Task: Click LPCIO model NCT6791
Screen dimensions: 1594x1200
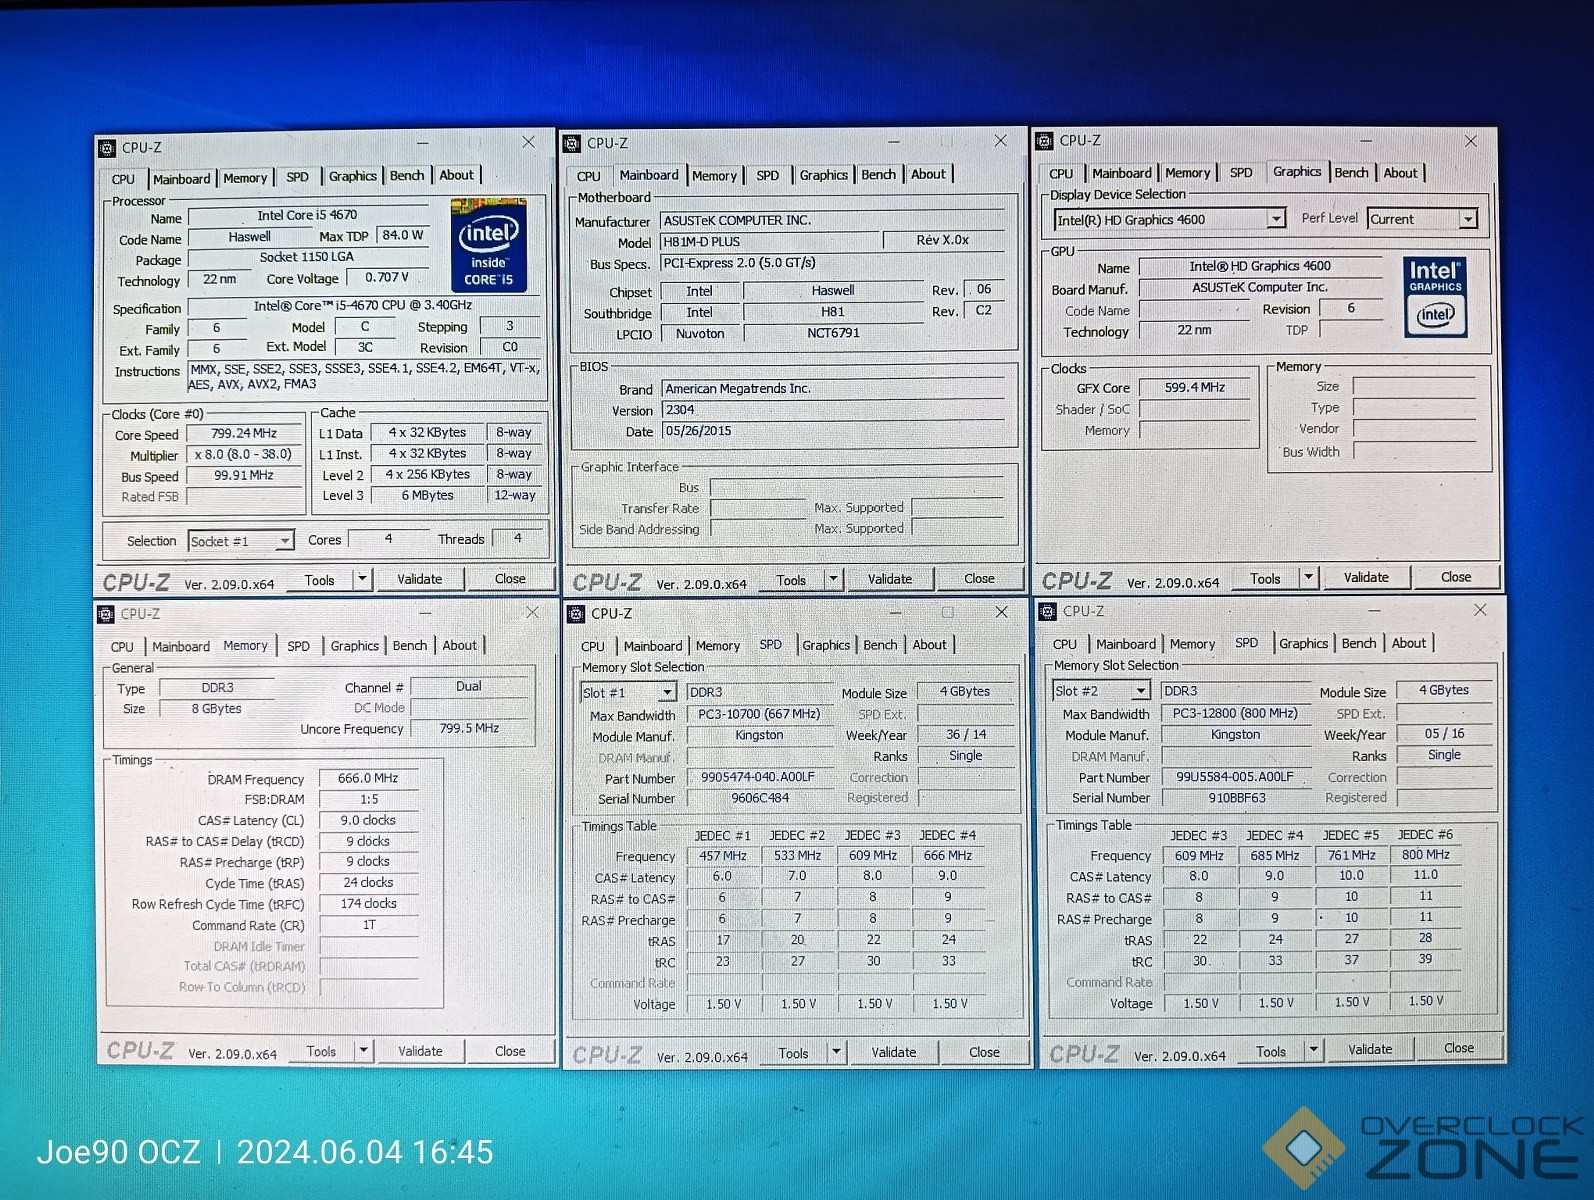Action: [833, 333]
